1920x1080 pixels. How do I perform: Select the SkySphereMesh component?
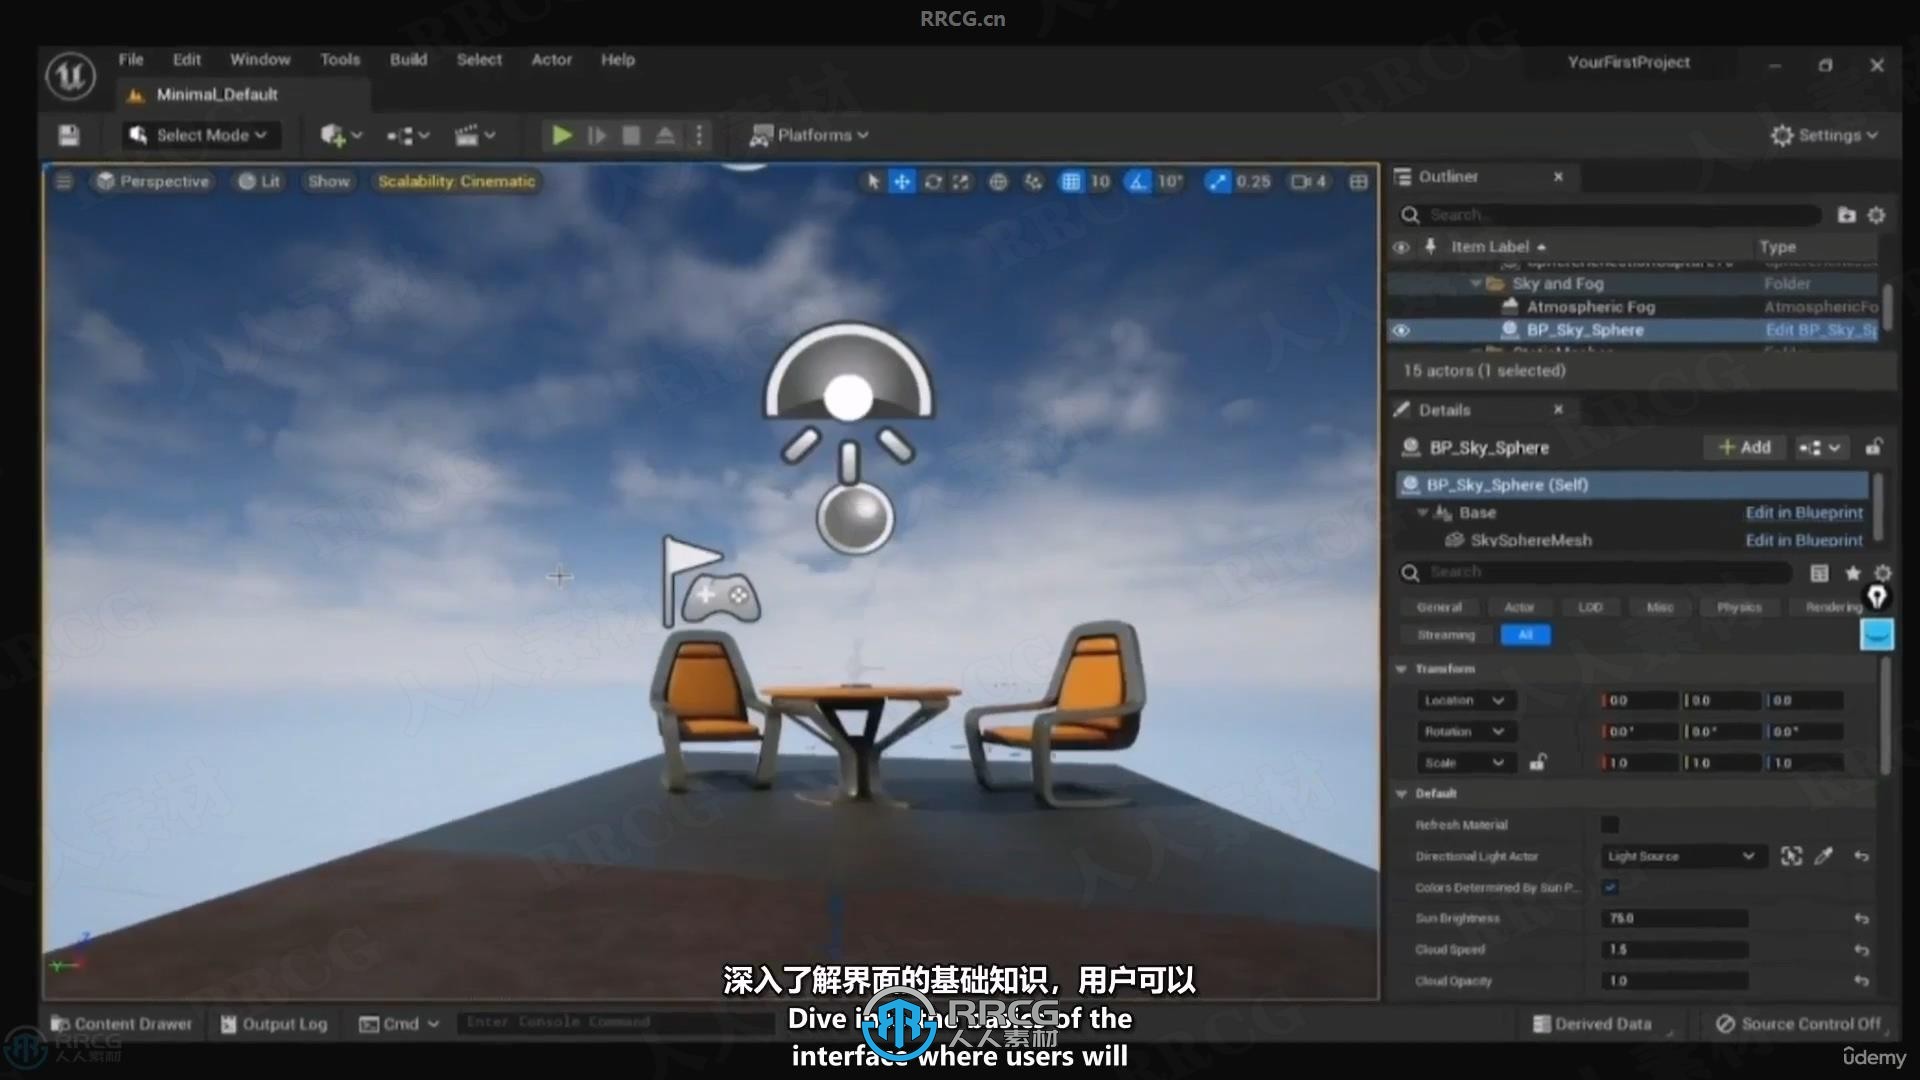point(1531,540)
